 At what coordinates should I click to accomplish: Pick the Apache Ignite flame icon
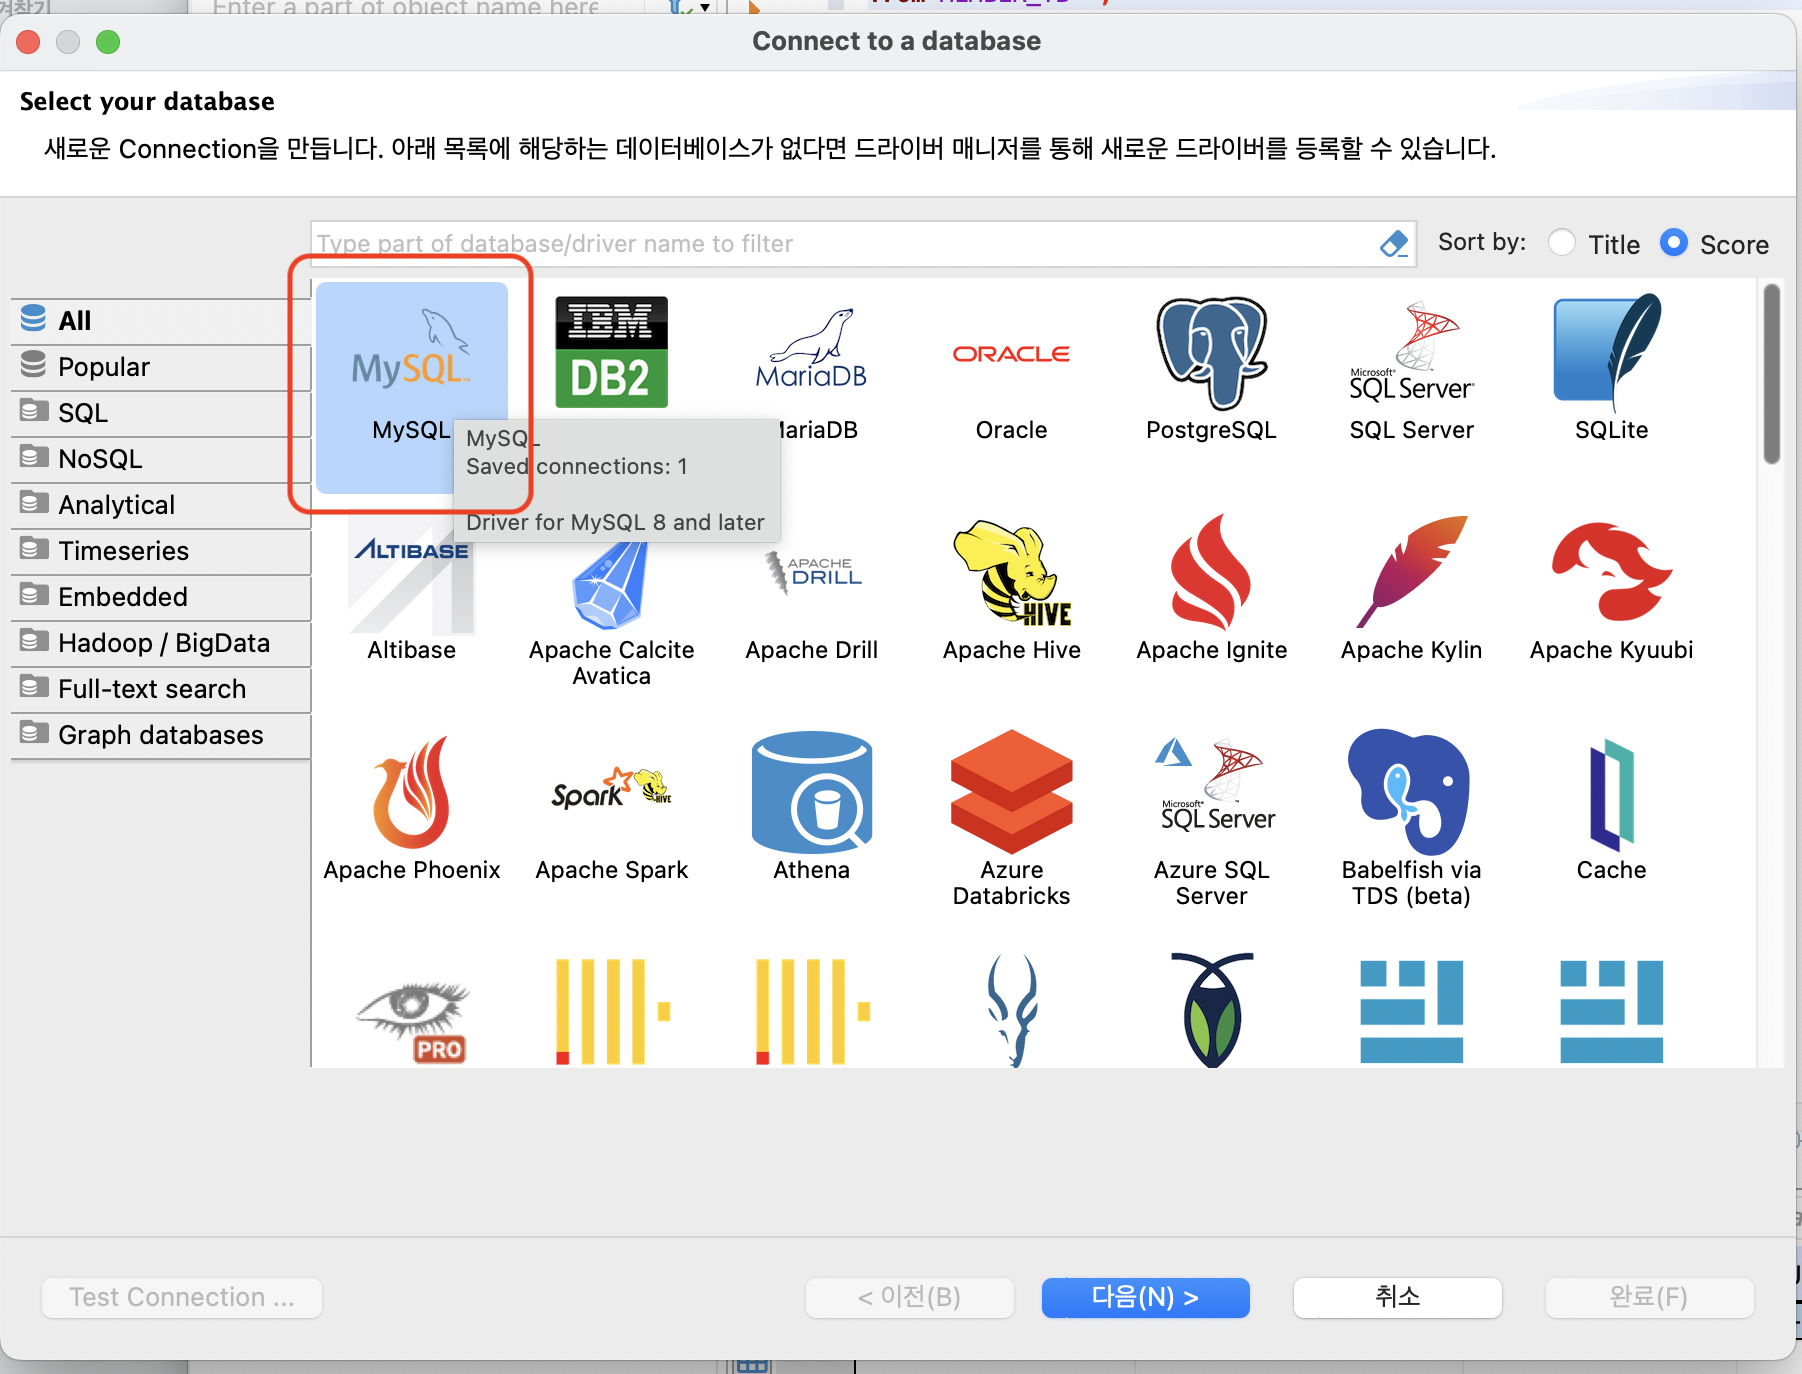point(1211,572)
